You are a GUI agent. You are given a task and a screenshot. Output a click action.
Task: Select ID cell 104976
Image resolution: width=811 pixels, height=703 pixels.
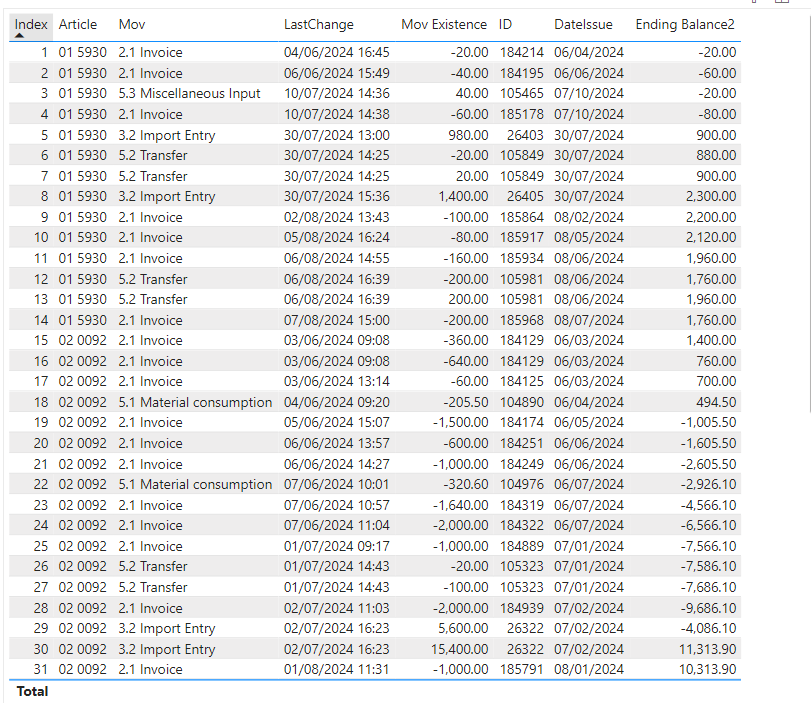pyautogui.click(x=521, y=485)
